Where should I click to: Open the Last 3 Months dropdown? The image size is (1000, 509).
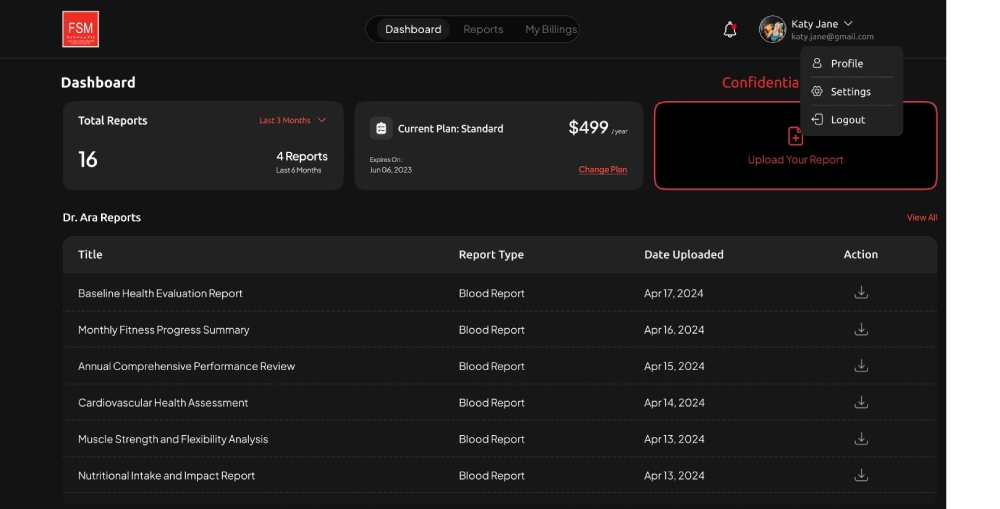coord(293,120)
